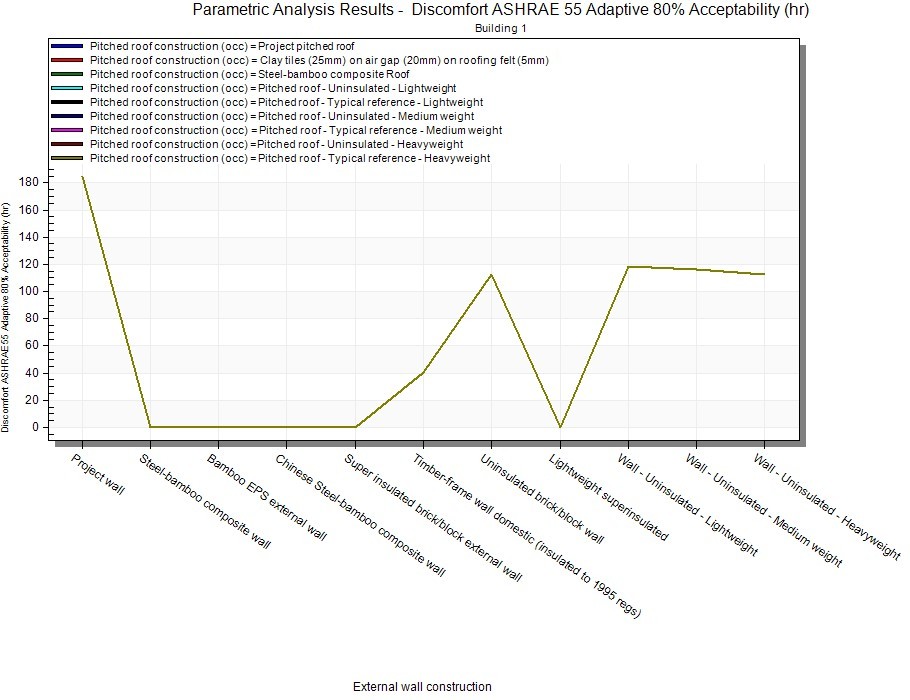This screenshot has height=700, width=910.
Task: Select the Project wall axis label
Action: tap(98, 474)
